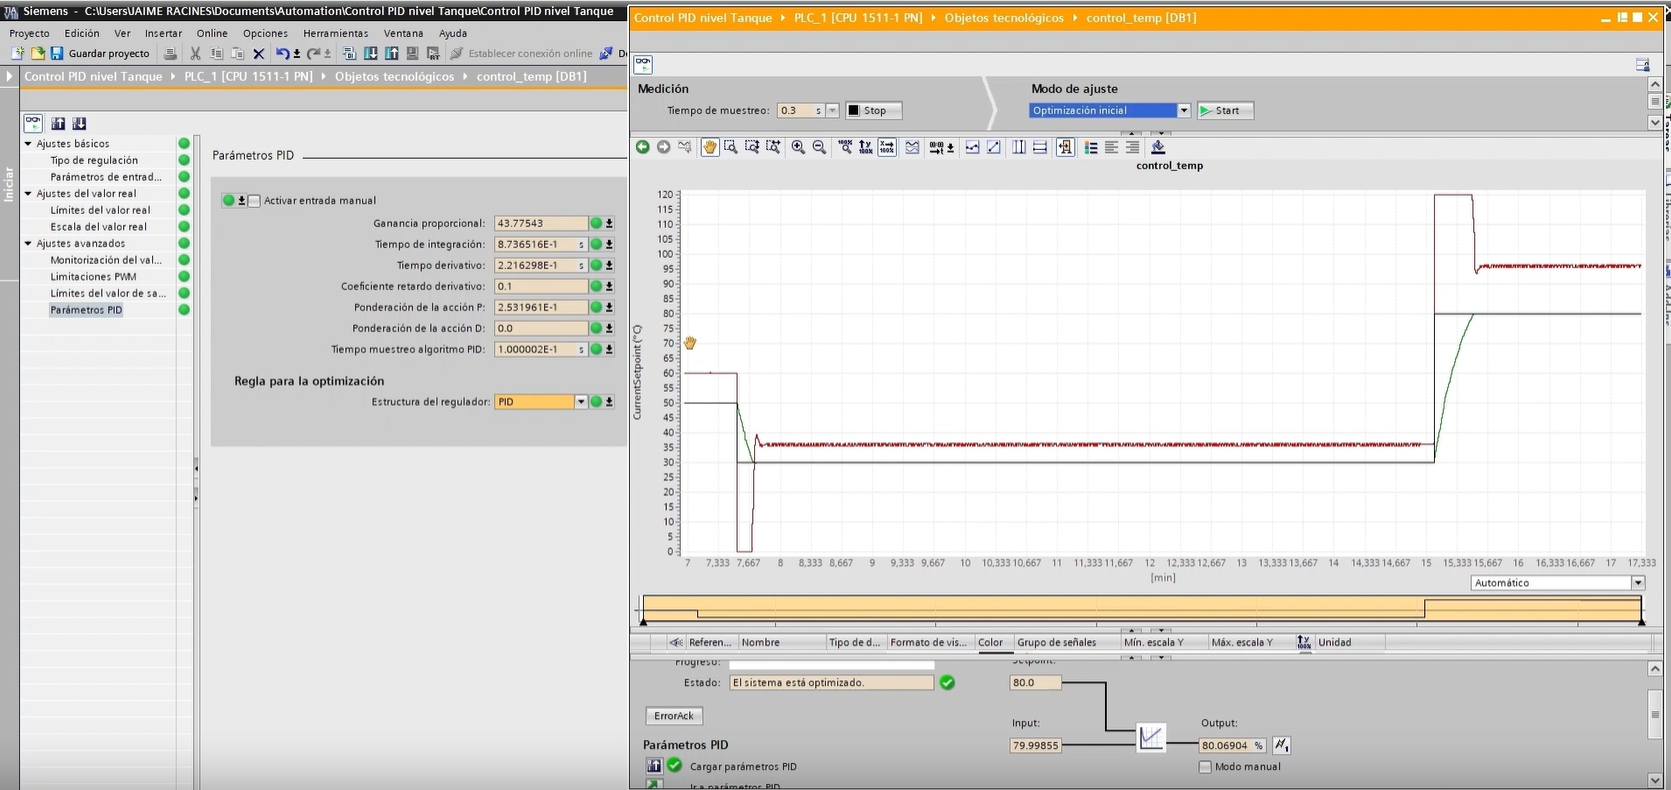The image size is (1671, 790).
Task: Click the output trend icon next to Output
Action: 1281,745
